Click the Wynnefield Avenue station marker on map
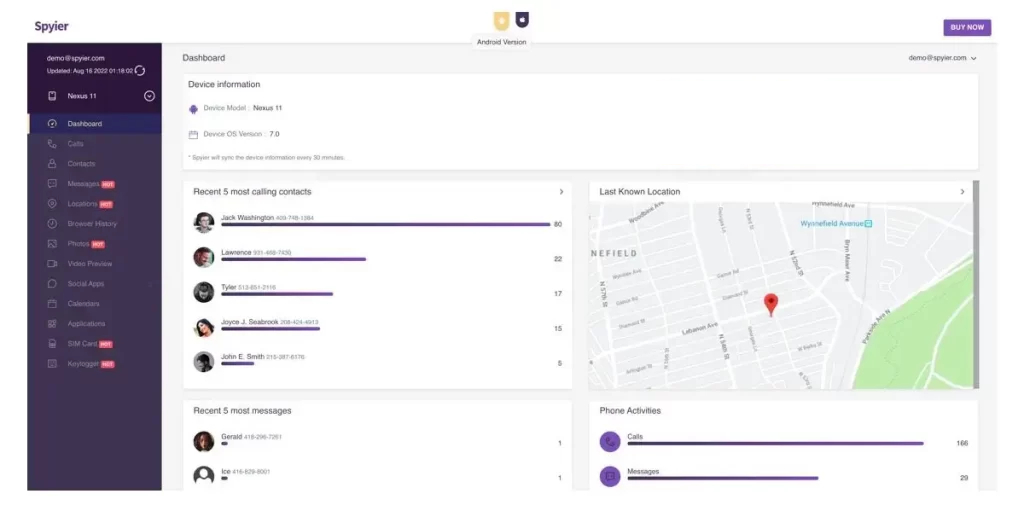 868,223
